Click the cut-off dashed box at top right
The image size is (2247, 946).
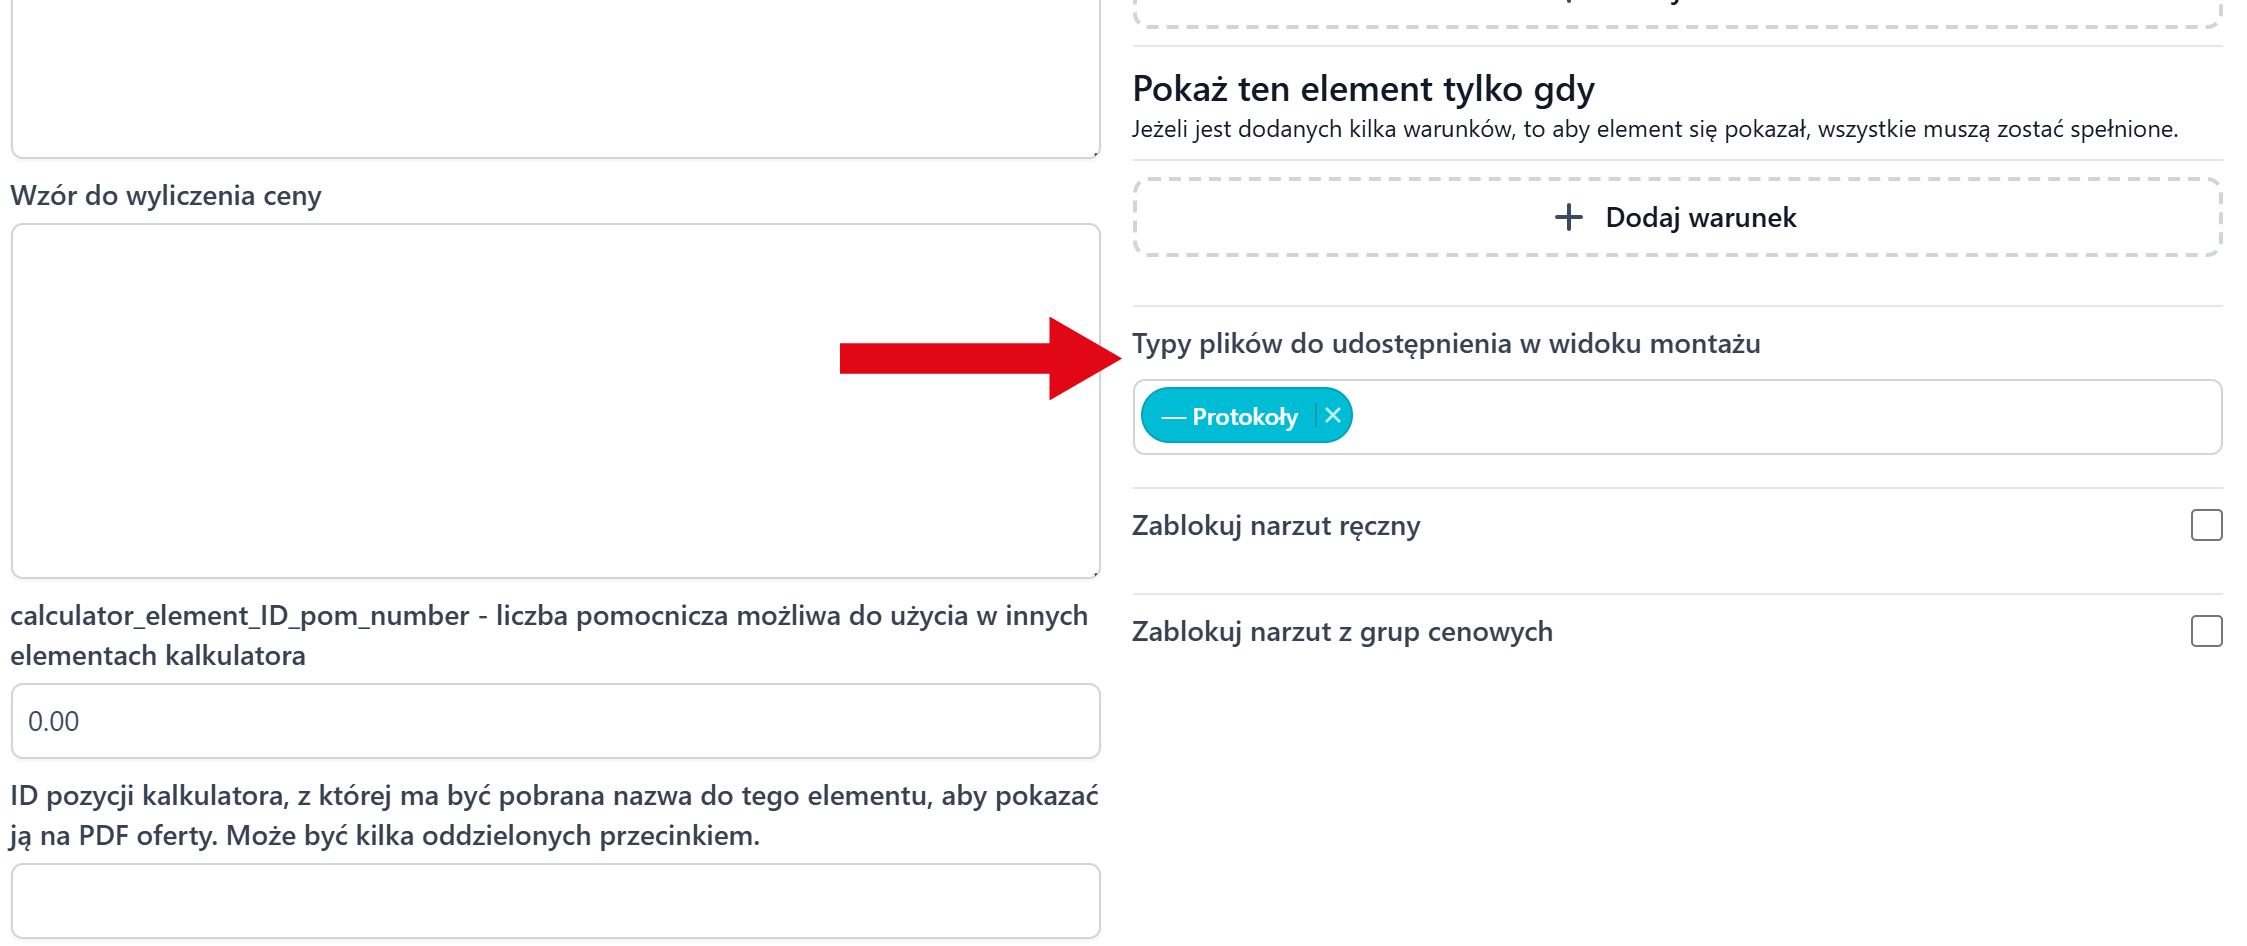click(1676, 12)
